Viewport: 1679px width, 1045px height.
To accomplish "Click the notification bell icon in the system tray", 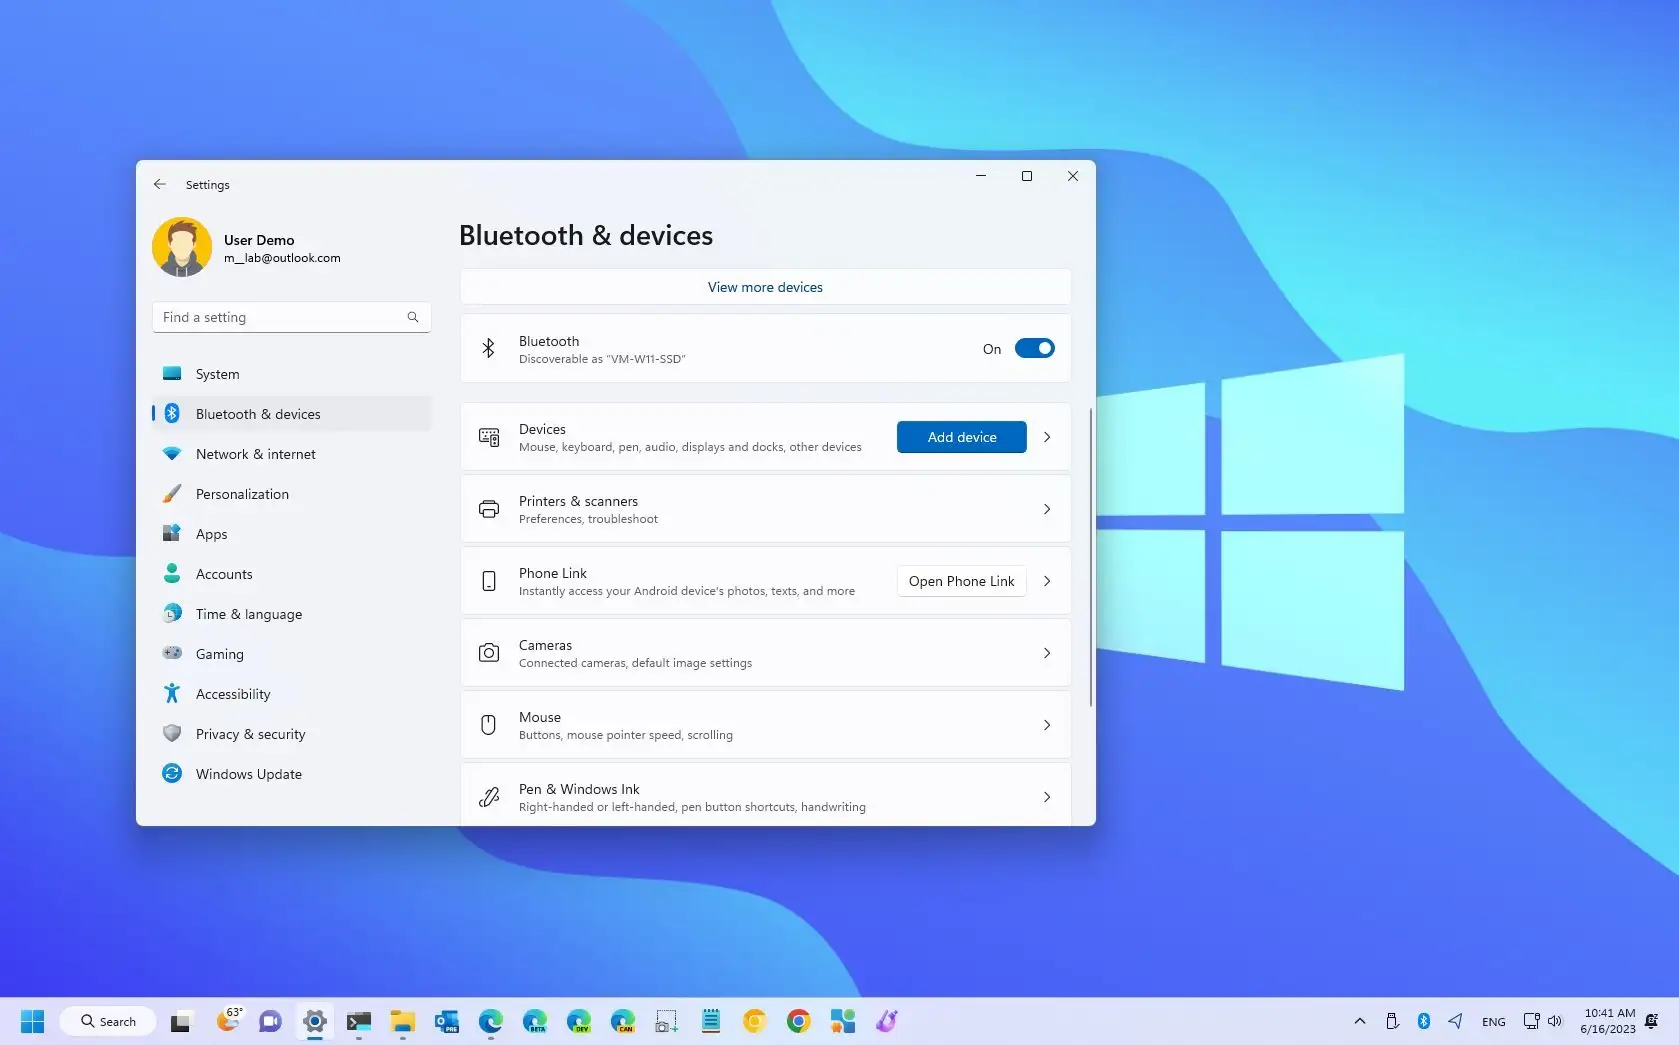I will click(x=1651, y=1021).
